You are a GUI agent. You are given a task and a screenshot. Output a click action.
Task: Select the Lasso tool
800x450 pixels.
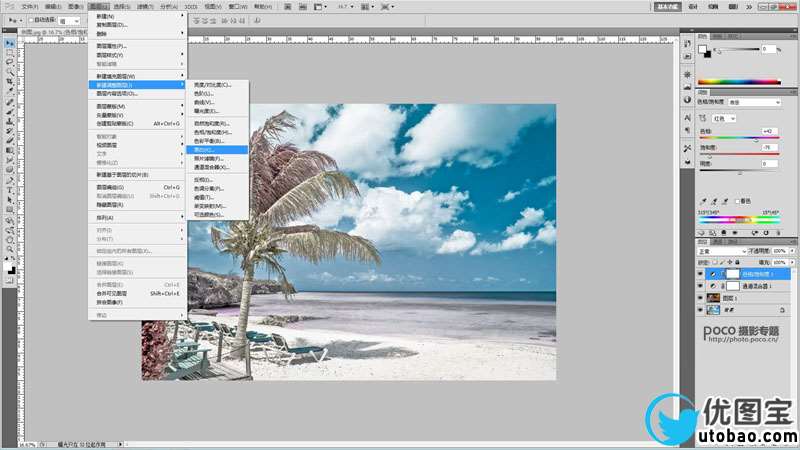[10, 62]
